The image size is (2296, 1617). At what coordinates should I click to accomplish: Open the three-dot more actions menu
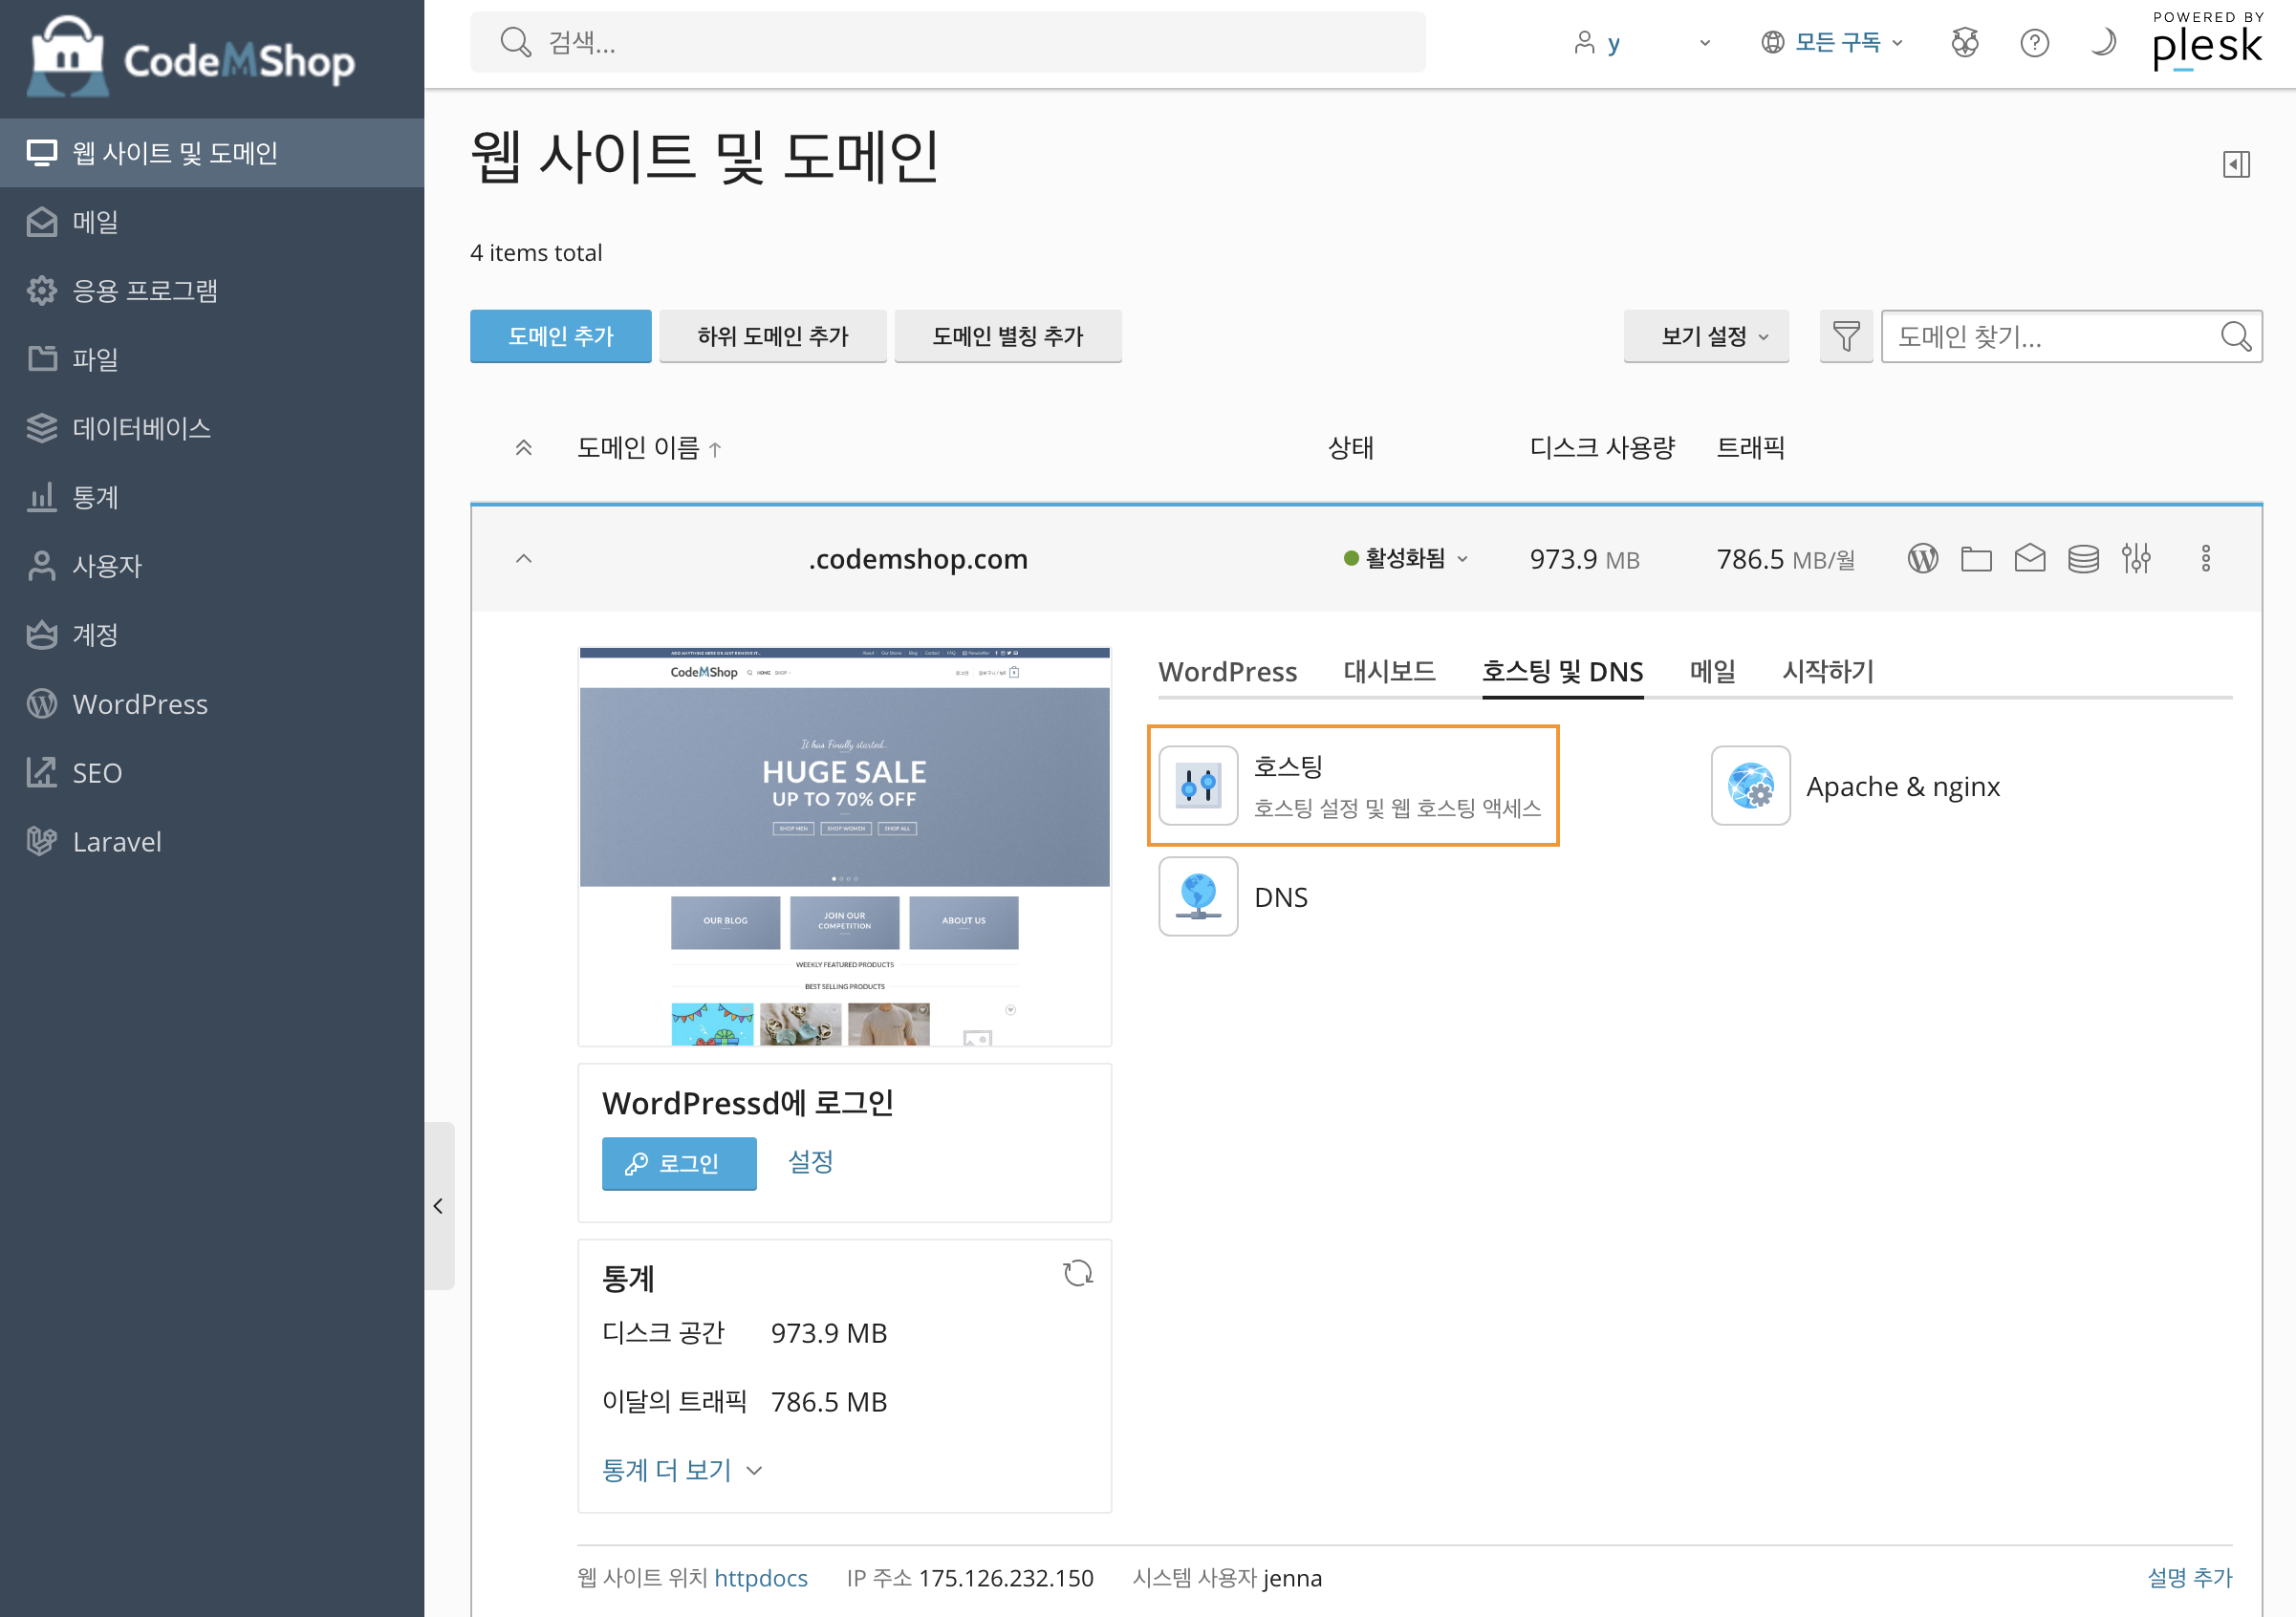pos(2205,558)
